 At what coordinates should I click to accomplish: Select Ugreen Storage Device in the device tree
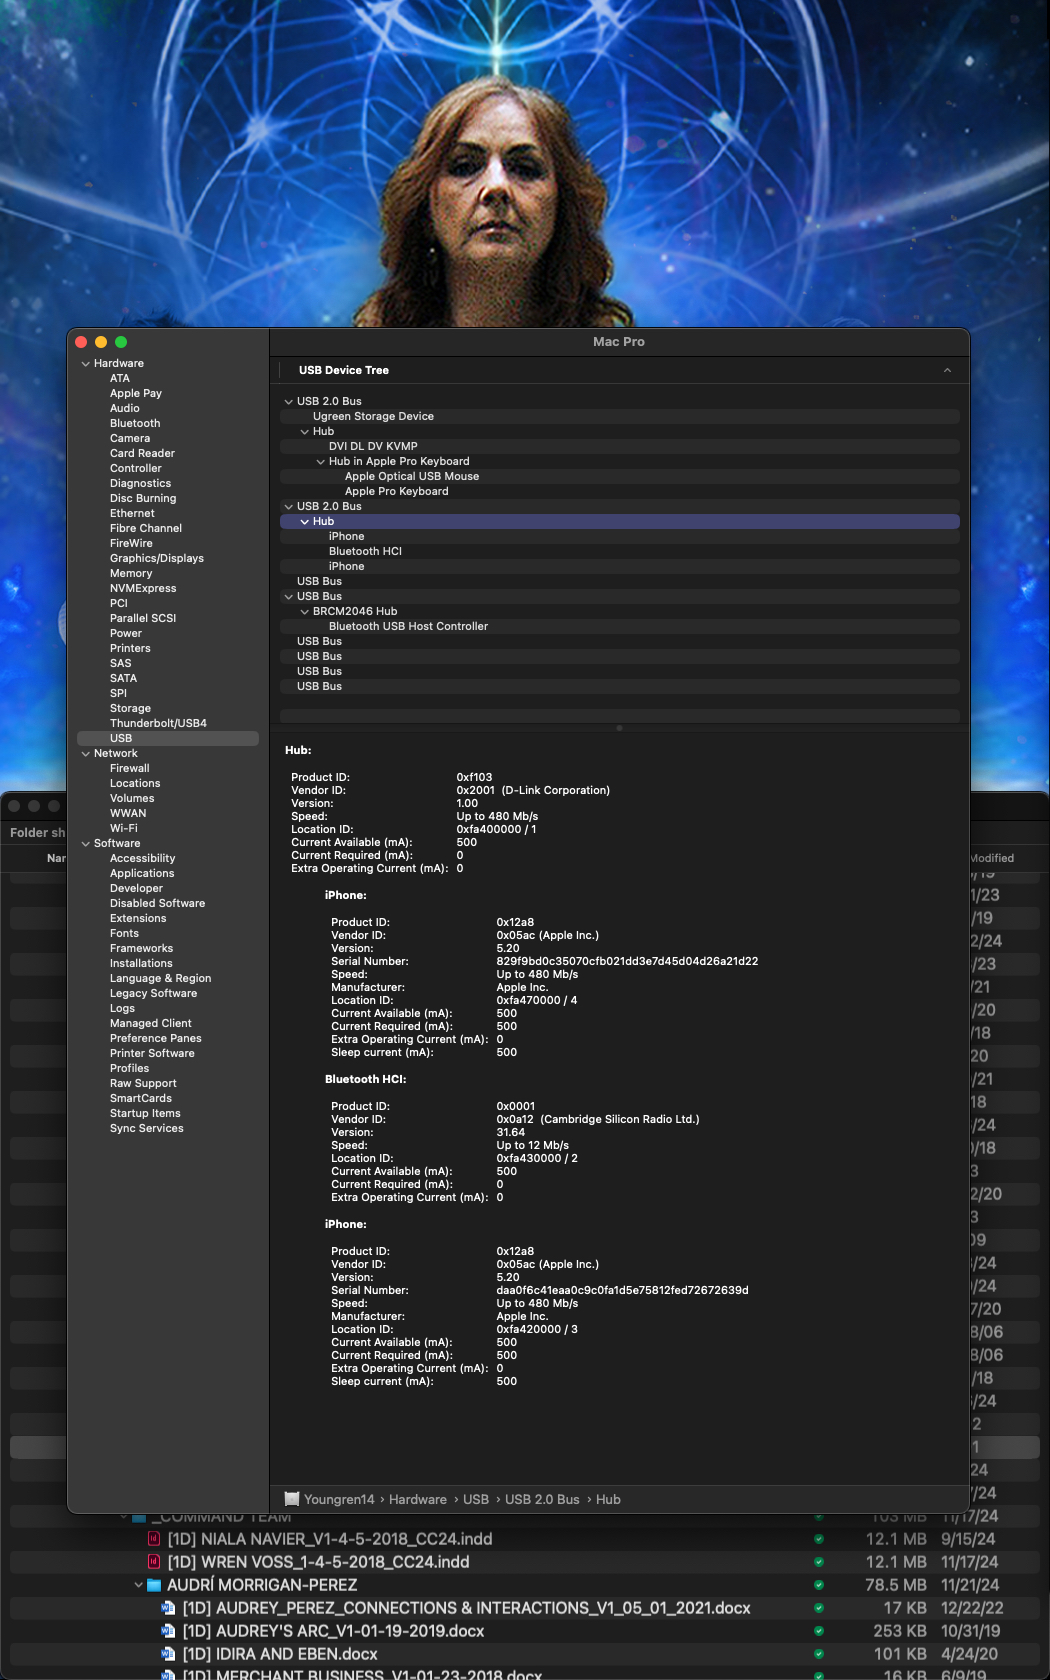pyautogui.click(x=619, y=416)
